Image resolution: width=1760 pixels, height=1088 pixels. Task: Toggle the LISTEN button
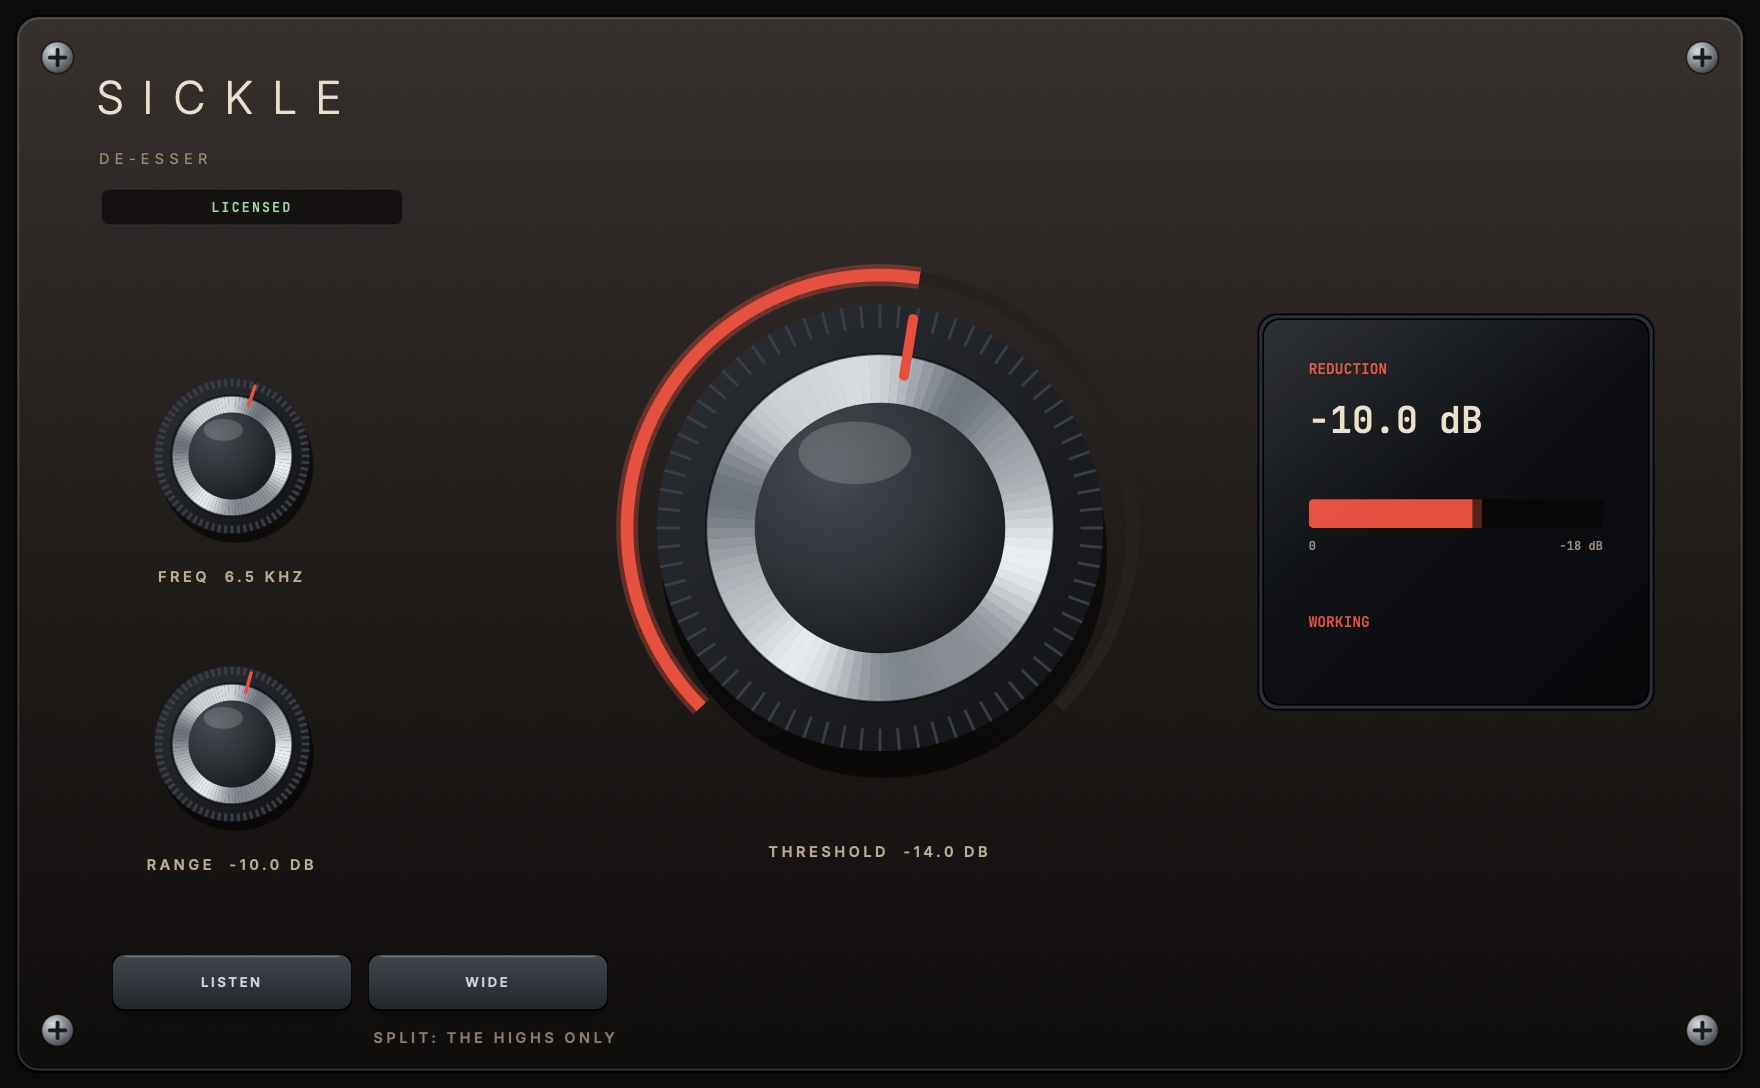click(x=231, y=982)
